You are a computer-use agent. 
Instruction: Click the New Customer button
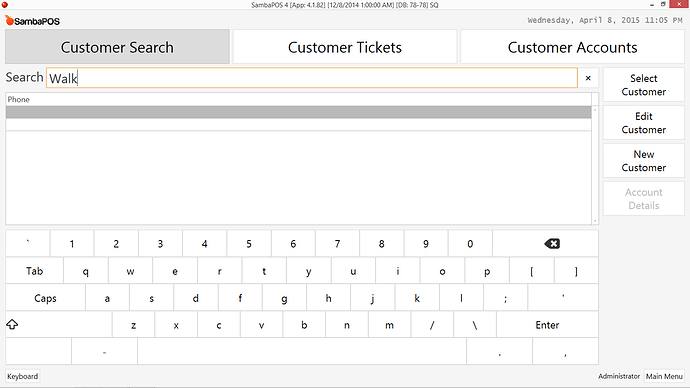click(x=643, y=161)
